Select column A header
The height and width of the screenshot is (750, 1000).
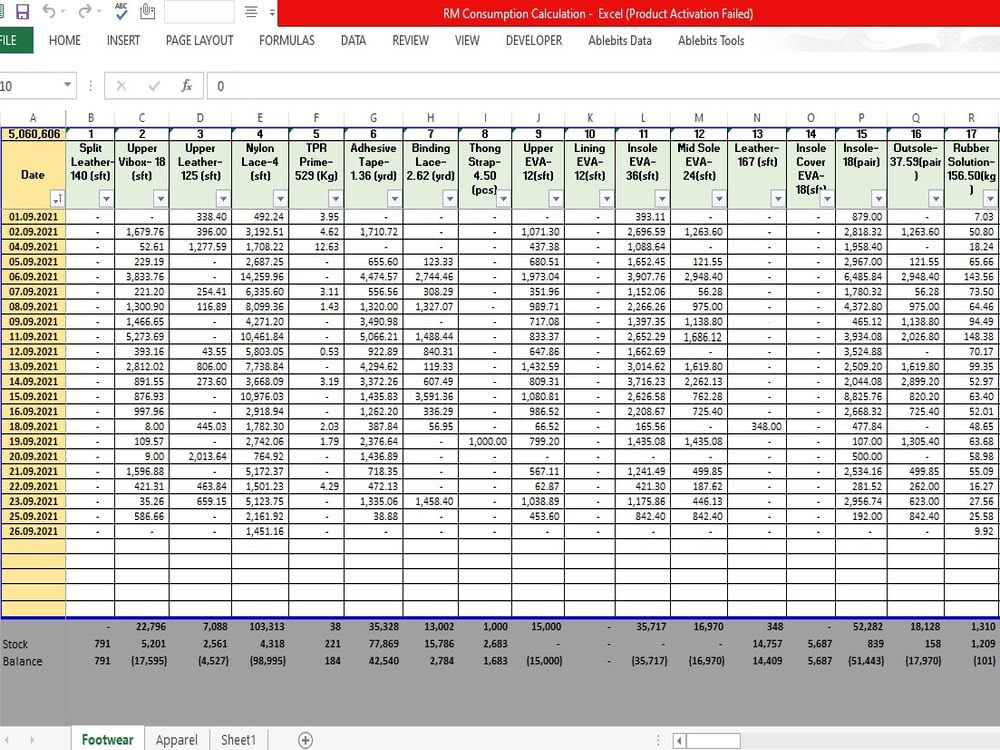(x=33, y=118)
